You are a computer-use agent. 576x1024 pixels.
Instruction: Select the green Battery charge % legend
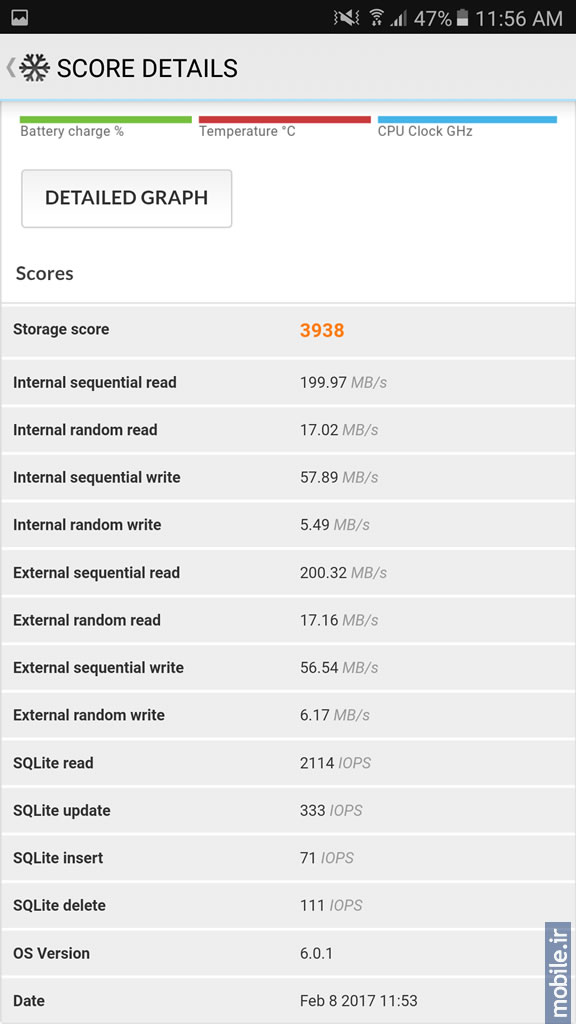tap(106, 127)
